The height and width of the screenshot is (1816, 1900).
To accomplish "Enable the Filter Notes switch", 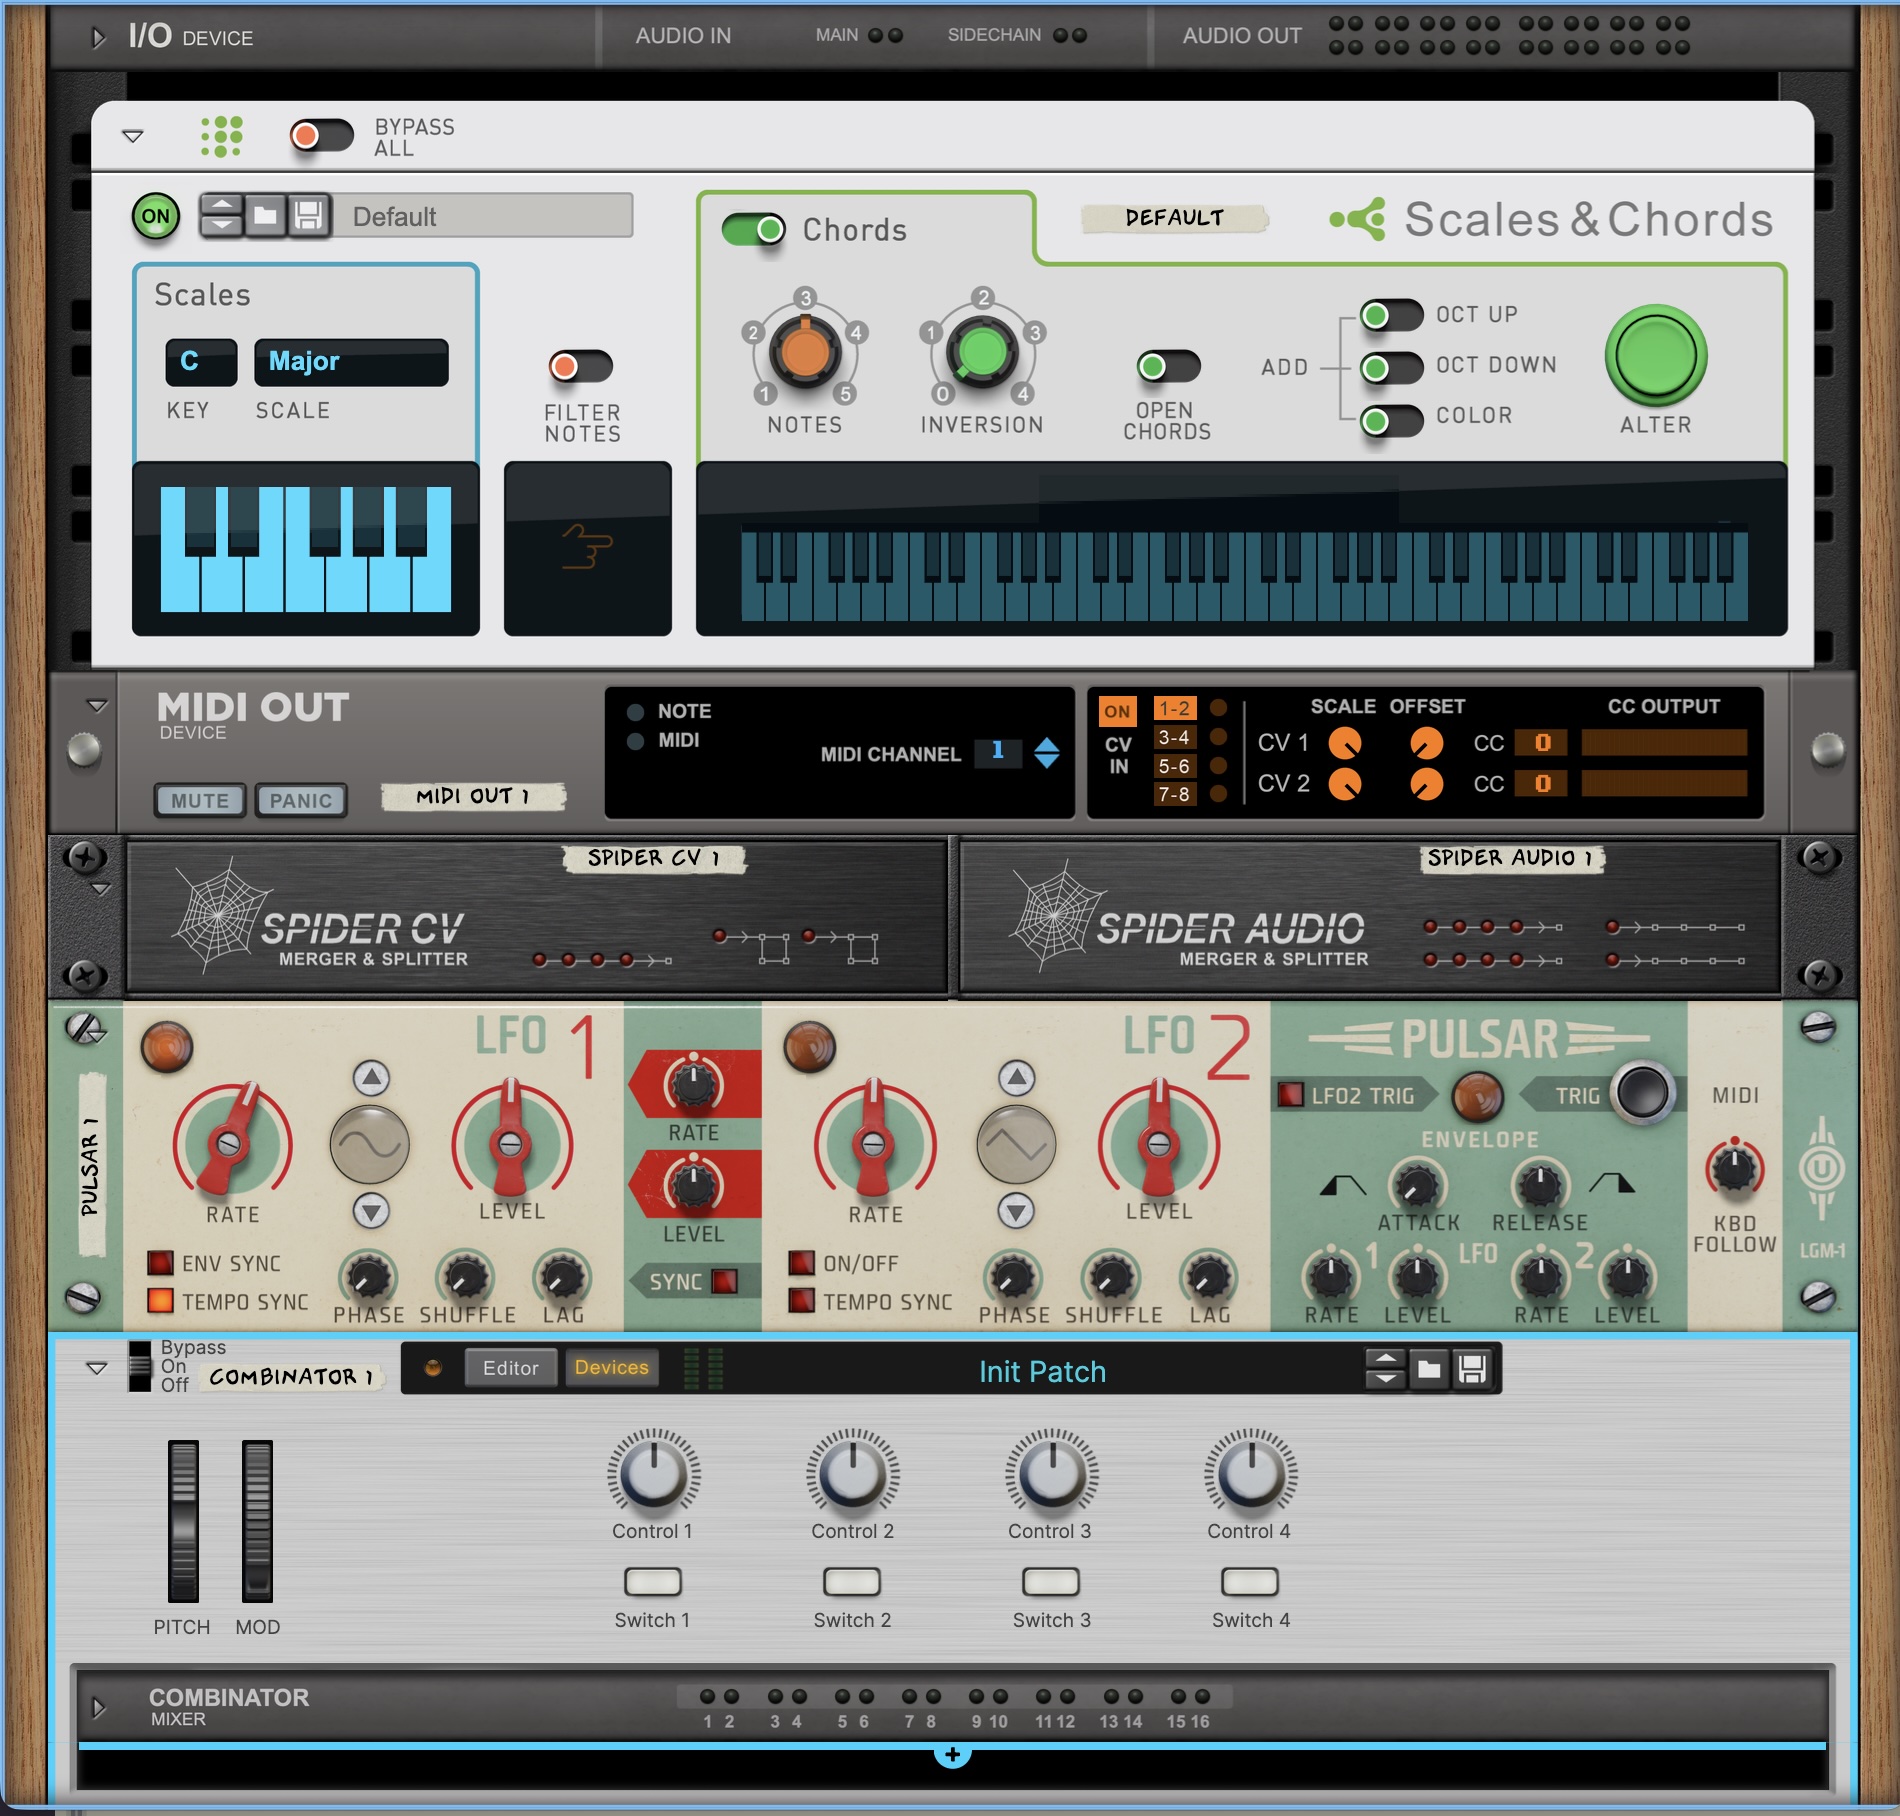I will (x=580, y=366).
